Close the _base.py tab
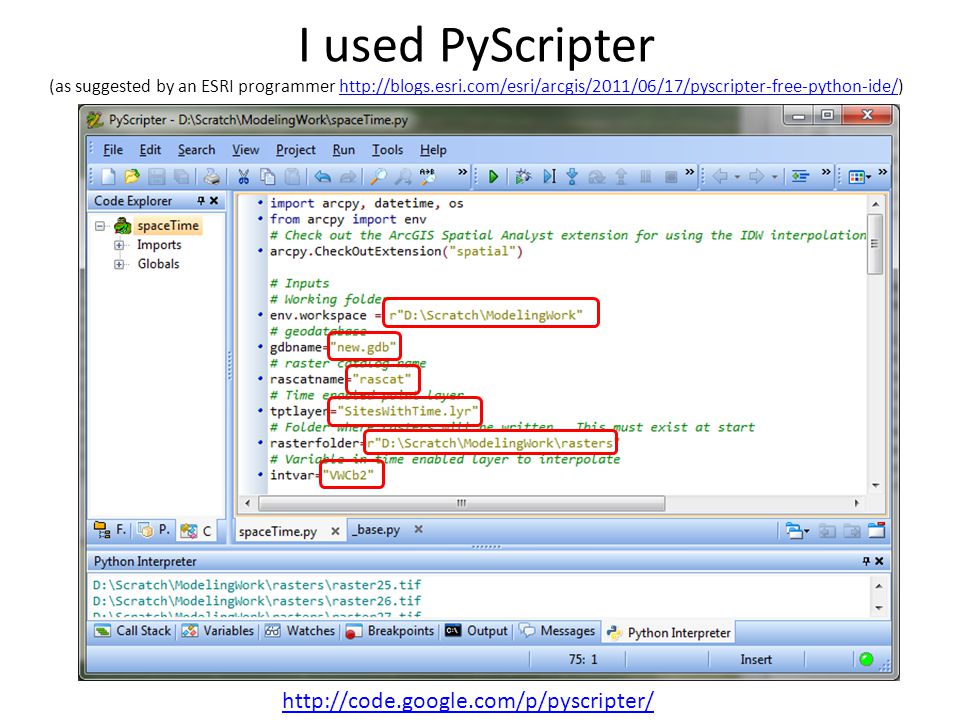This screenshot has height=720, width=960. 418,529
